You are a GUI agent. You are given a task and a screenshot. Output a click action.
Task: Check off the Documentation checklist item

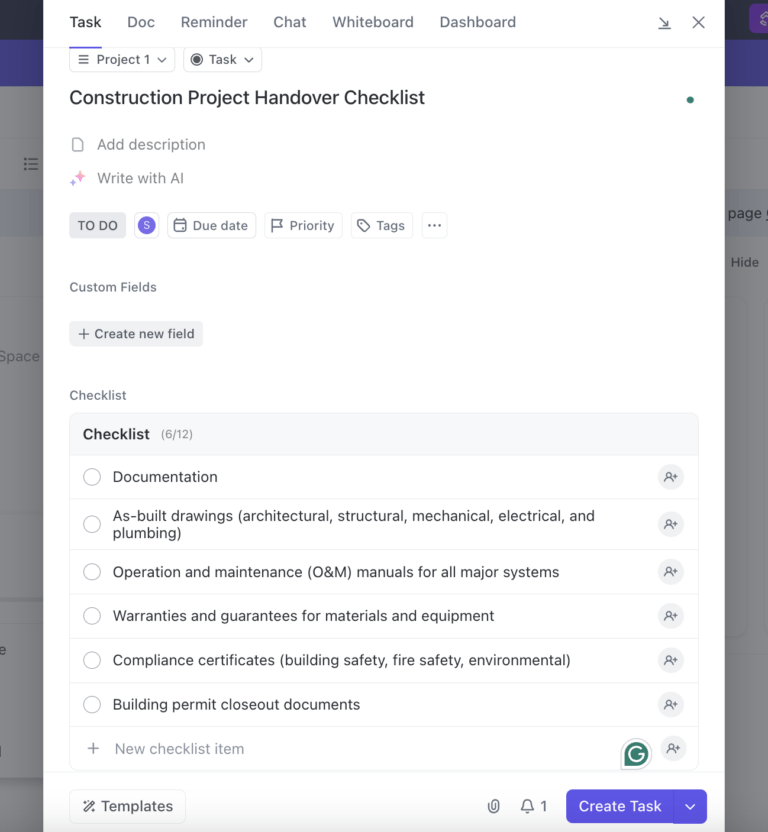[92, 477]
